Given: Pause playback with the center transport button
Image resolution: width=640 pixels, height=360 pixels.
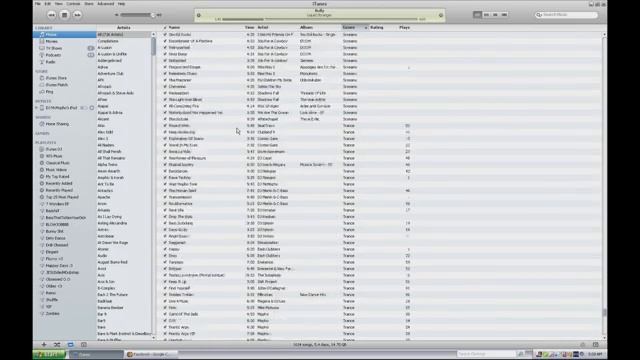Looking at the screenshot, I should pos(64,15).
